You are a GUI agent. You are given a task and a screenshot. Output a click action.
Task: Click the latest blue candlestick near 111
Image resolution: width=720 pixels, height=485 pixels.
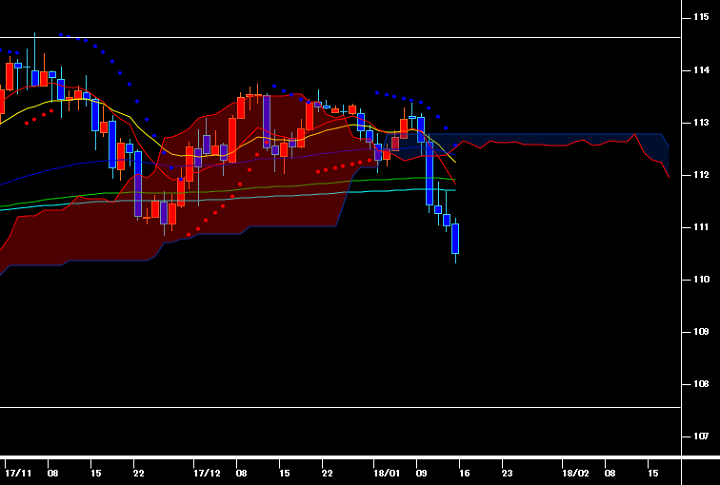pyautogui.click(x=455, y=238)
